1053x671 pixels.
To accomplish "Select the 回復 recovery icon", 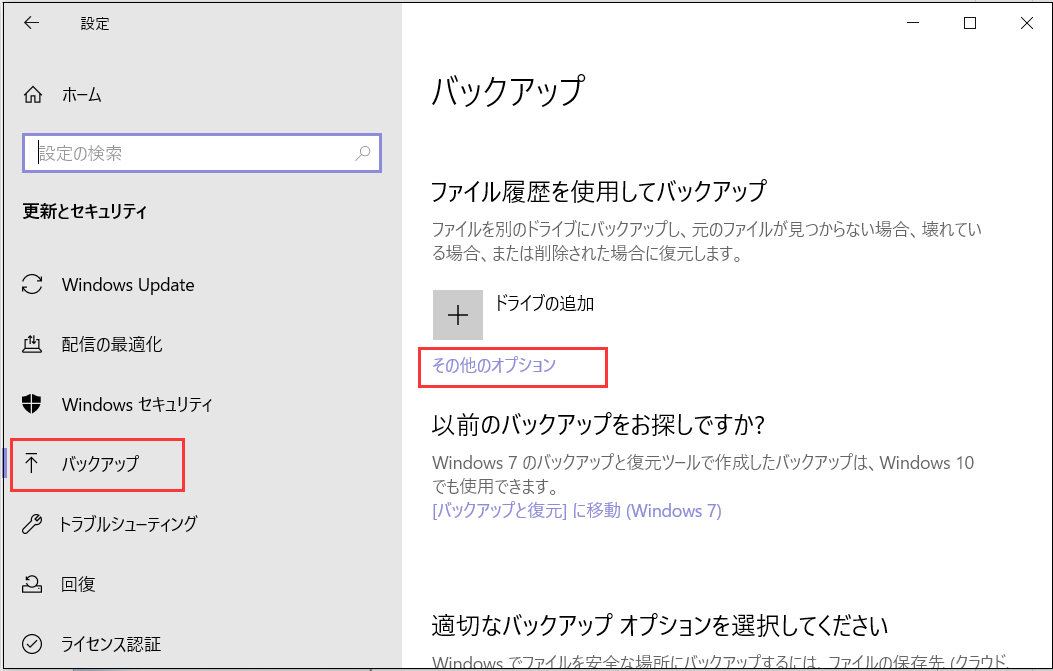I will tap(33, 584).
